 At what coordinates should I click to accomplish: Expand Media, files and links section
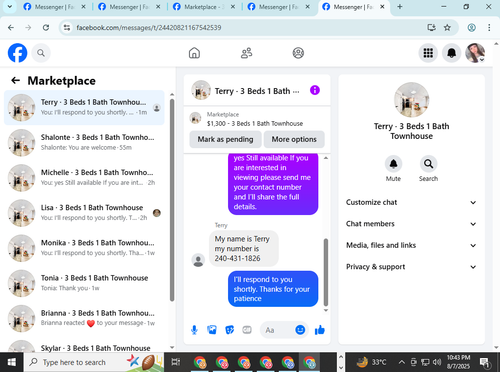tap(411, 245)
